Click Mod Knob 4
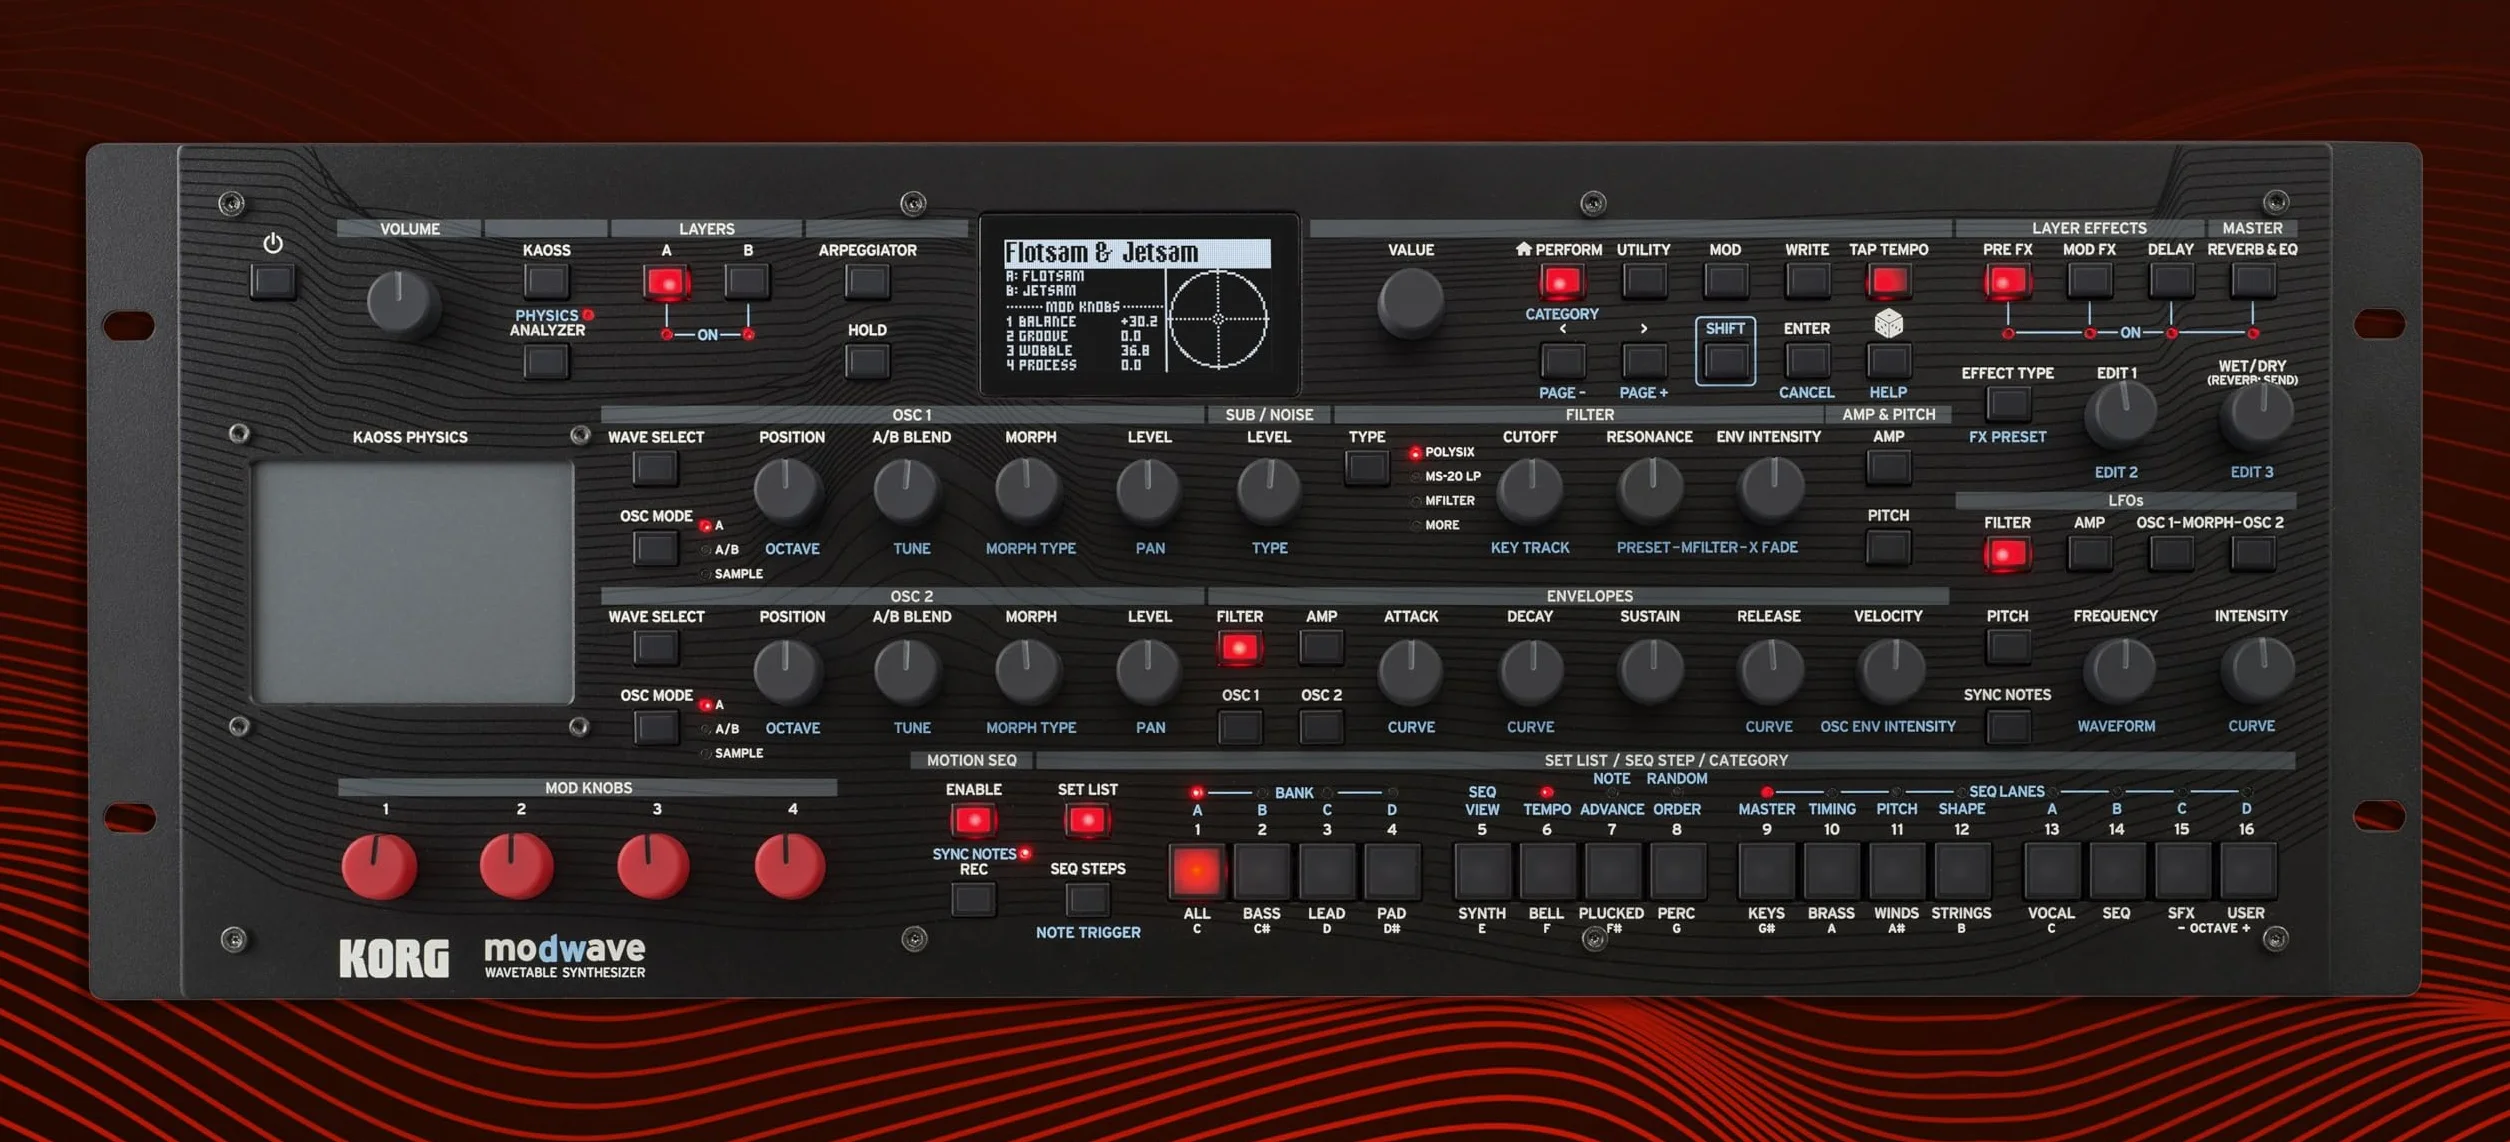 tap(789, 866)
